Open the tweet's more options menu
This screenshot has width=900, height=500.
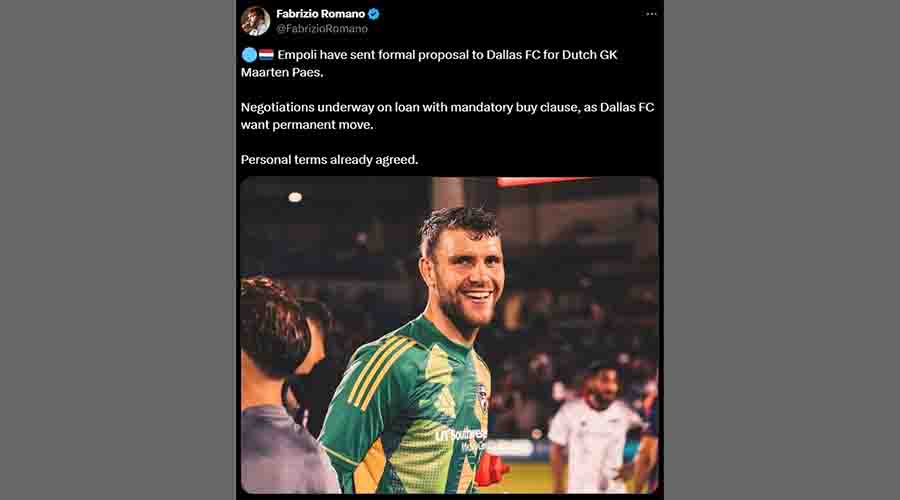click(x=651, y=14)
